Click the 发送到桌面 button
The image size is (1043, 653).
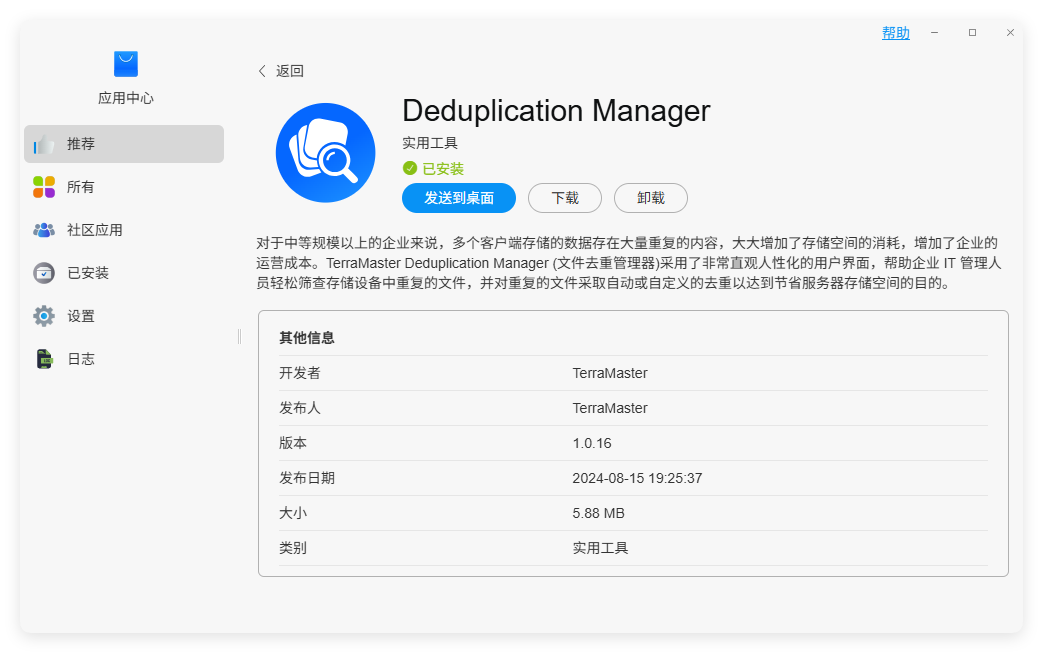click(x=459, y=198)
